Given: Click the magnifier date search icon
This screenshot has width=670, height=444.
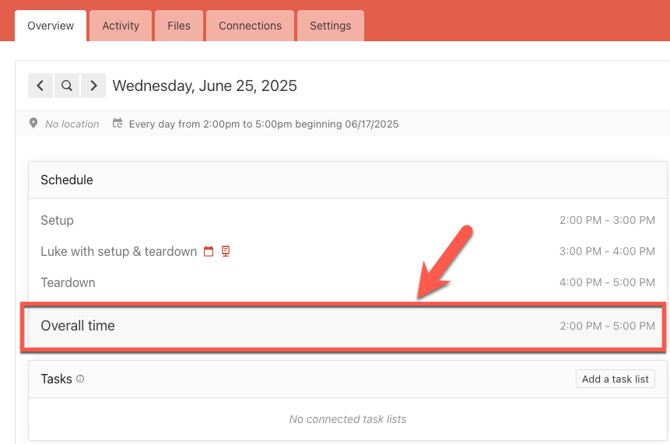Looking at the screenshot, I should point(67,86).
